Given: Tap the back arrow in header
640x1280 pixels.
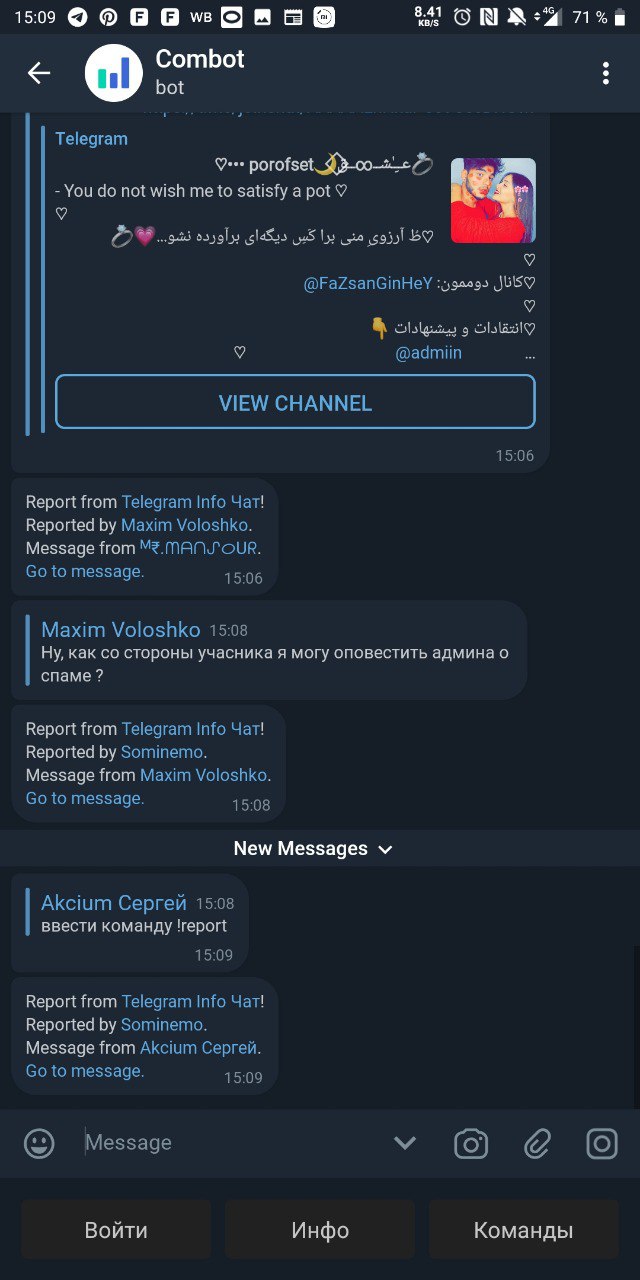Looking at the screenshot, I should click(38, 73).
